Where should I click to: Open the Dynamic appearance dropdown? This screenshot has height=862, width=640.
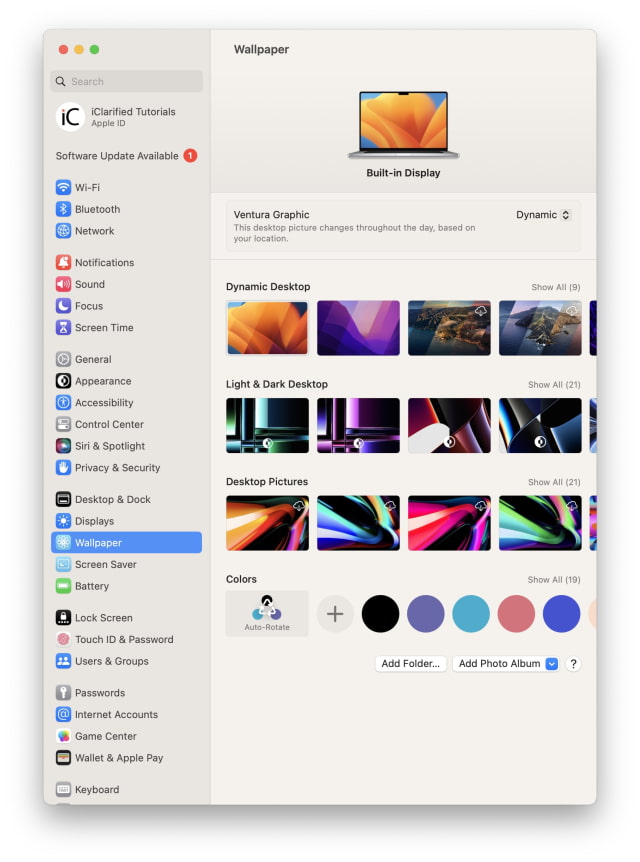[x=543, y=215]
